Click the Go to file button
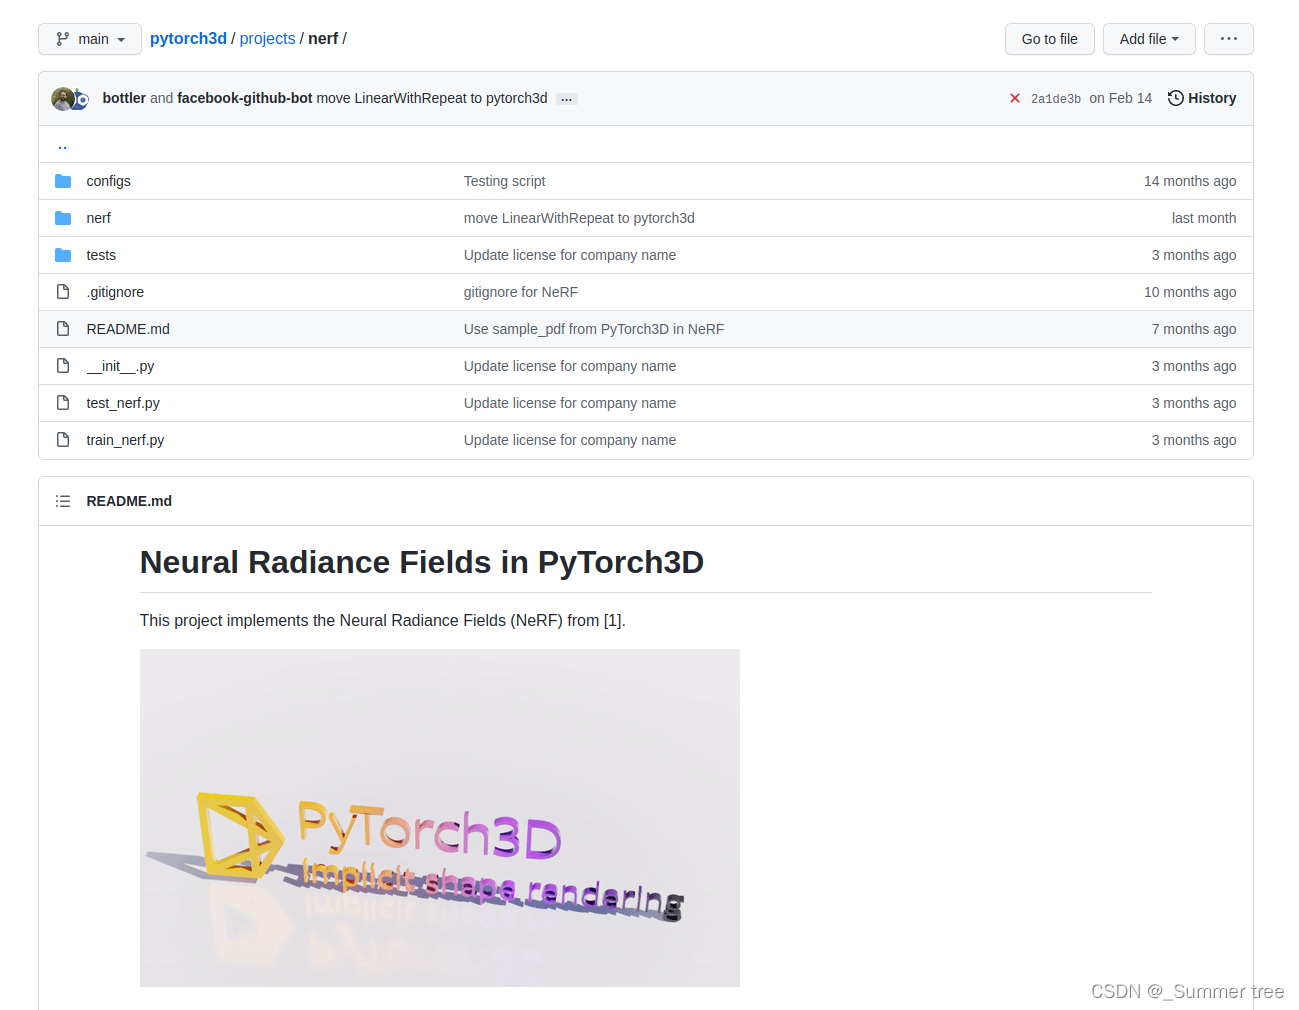The width and height of the screenshot is (1299, 1010). tap(1049, 39)
